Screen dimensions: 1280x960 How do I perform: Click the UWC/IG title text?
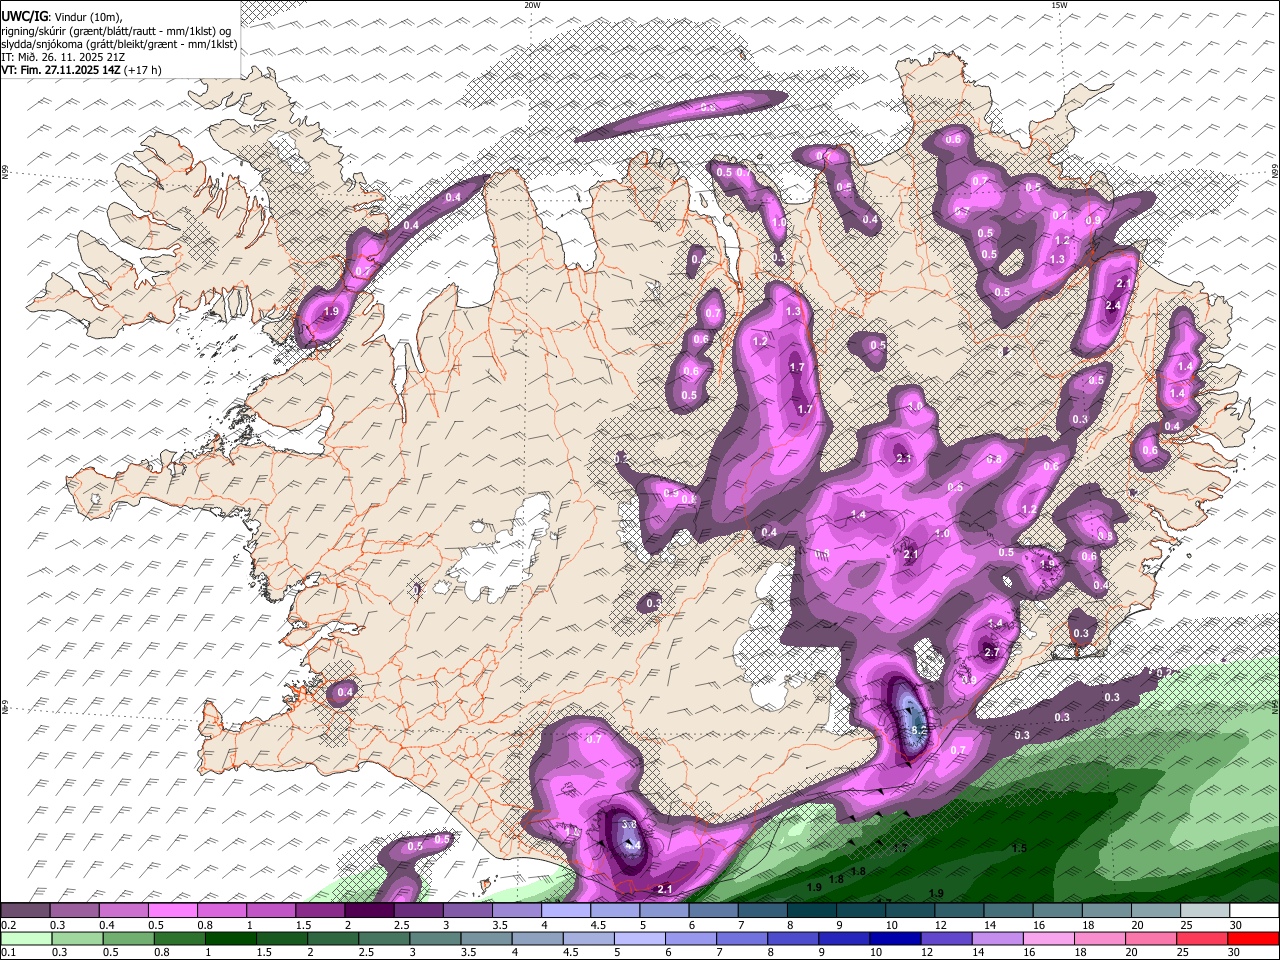coord(23,17)
